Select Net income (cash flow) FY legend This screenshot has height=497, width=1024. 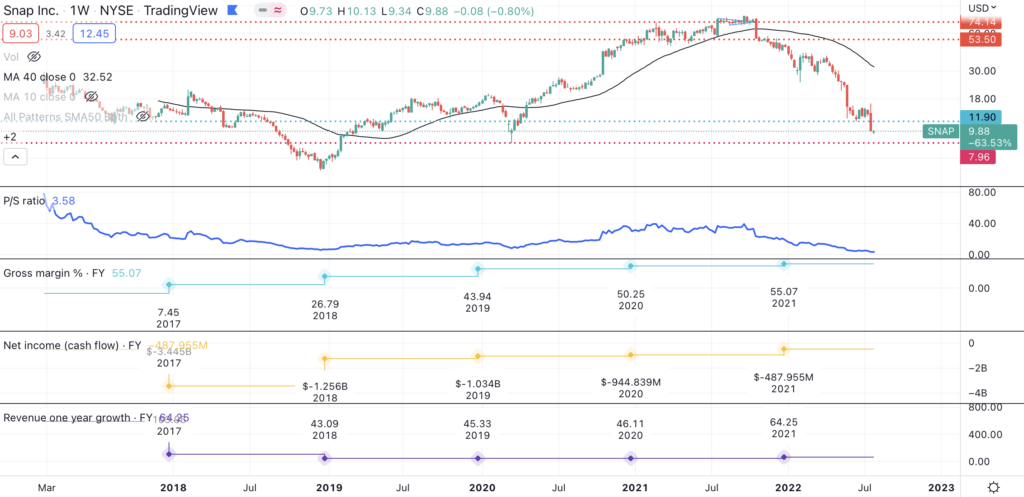pyautogui.click(x=72, y=345)
